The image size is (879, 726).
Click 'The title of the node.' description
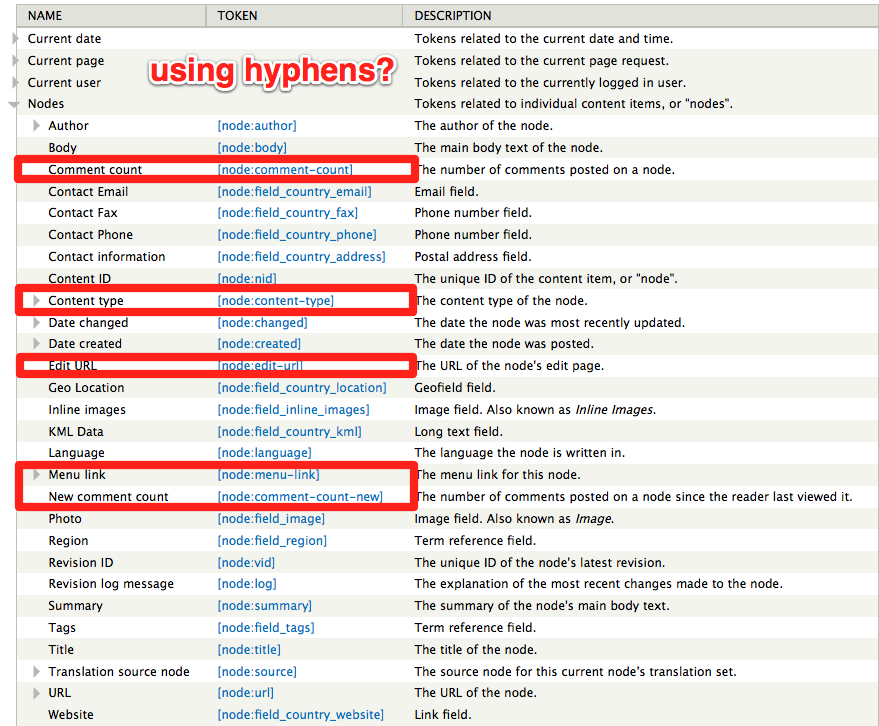pyautogui.click(x=475, y=649)
